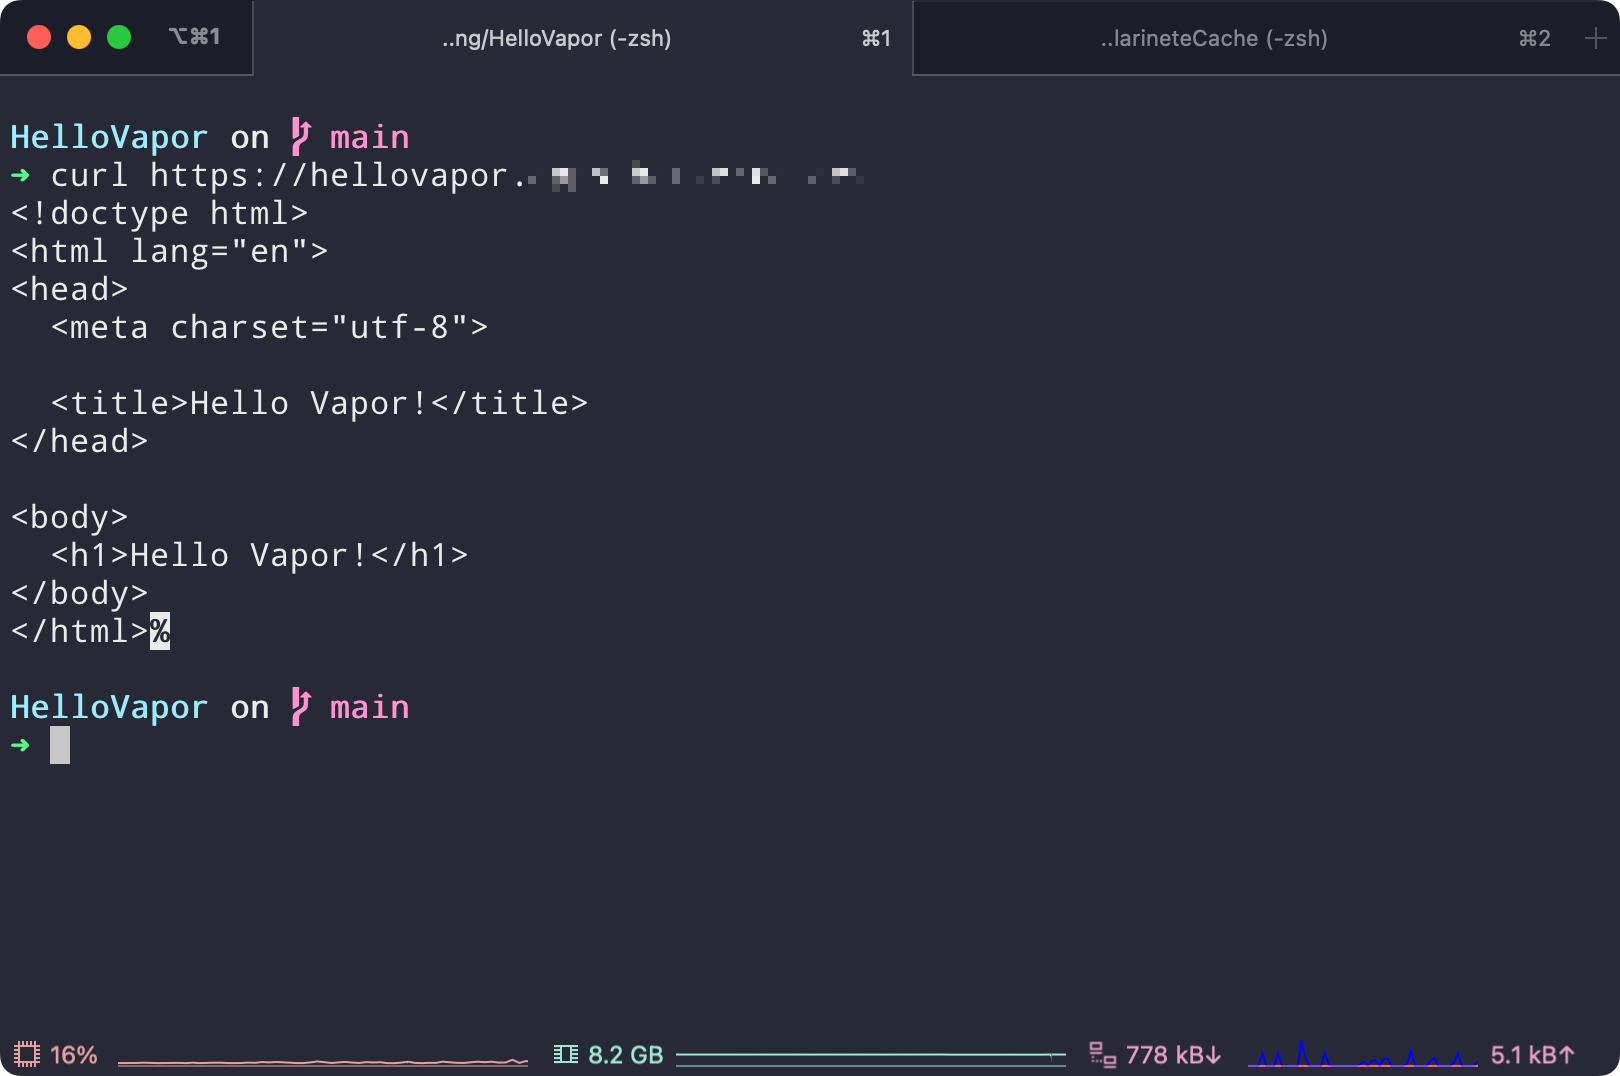
Task: Switch to the ..ng/HelloVapor (-zsh) tab
Action: pos(583,38)
